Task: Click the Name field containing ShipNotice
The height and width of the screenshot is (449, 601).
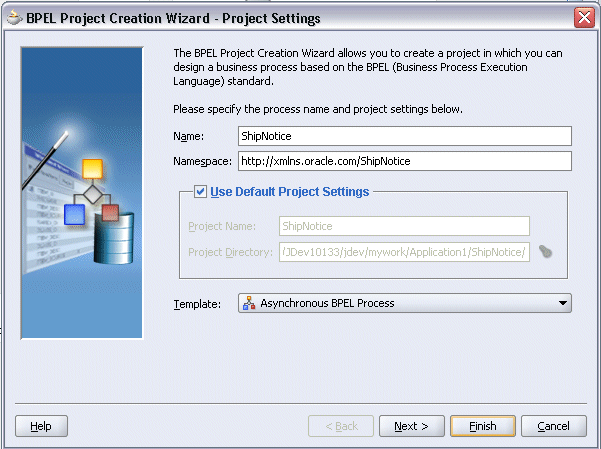Action: 405,136
